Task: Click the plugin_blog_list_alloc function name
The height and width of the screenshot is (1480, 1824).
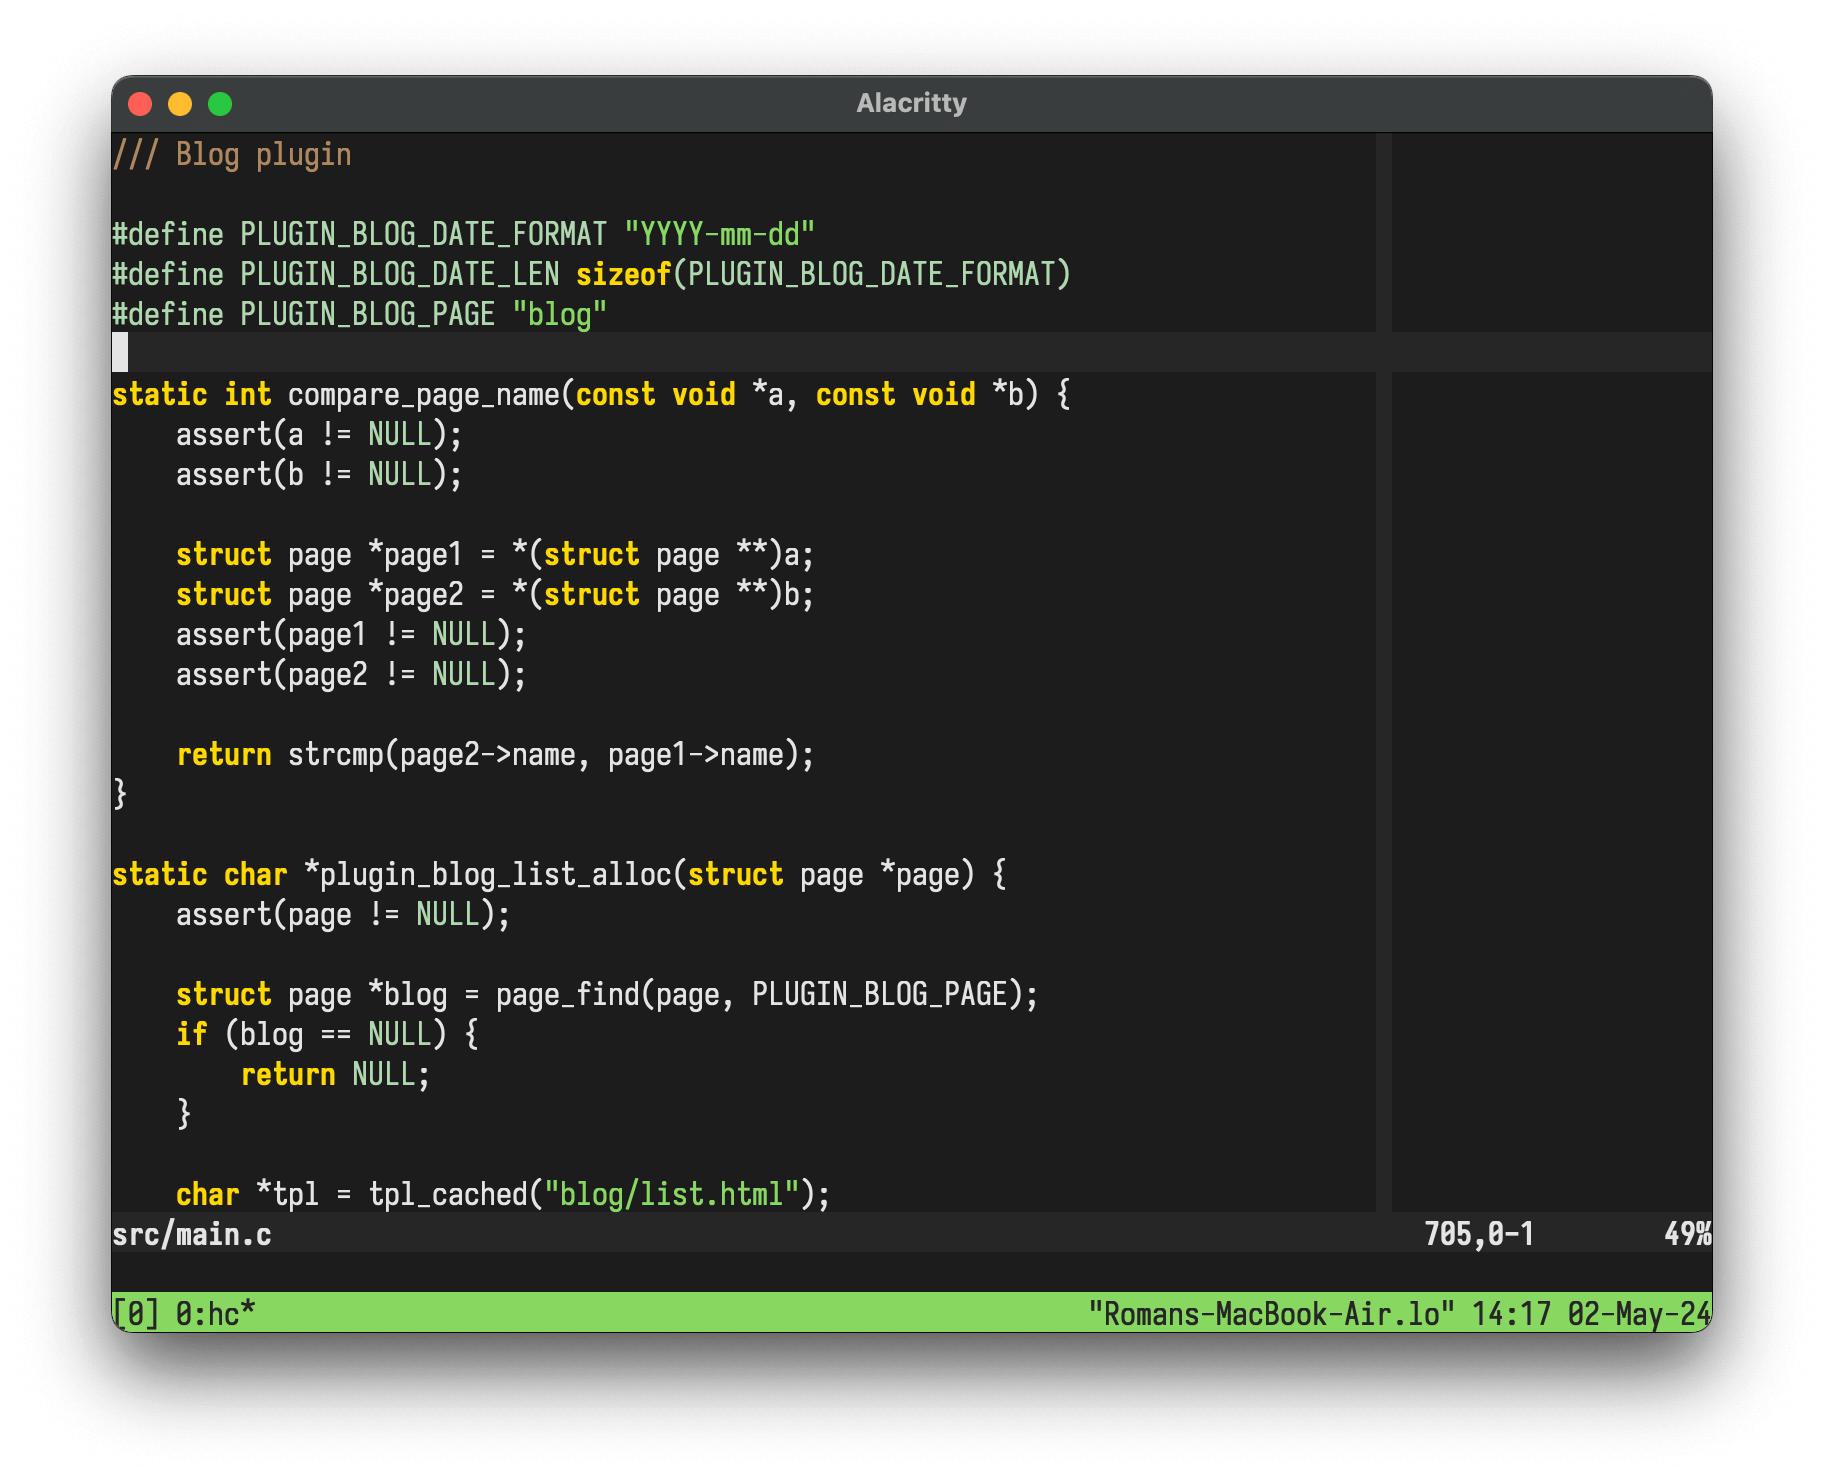Action: [495, 875]
